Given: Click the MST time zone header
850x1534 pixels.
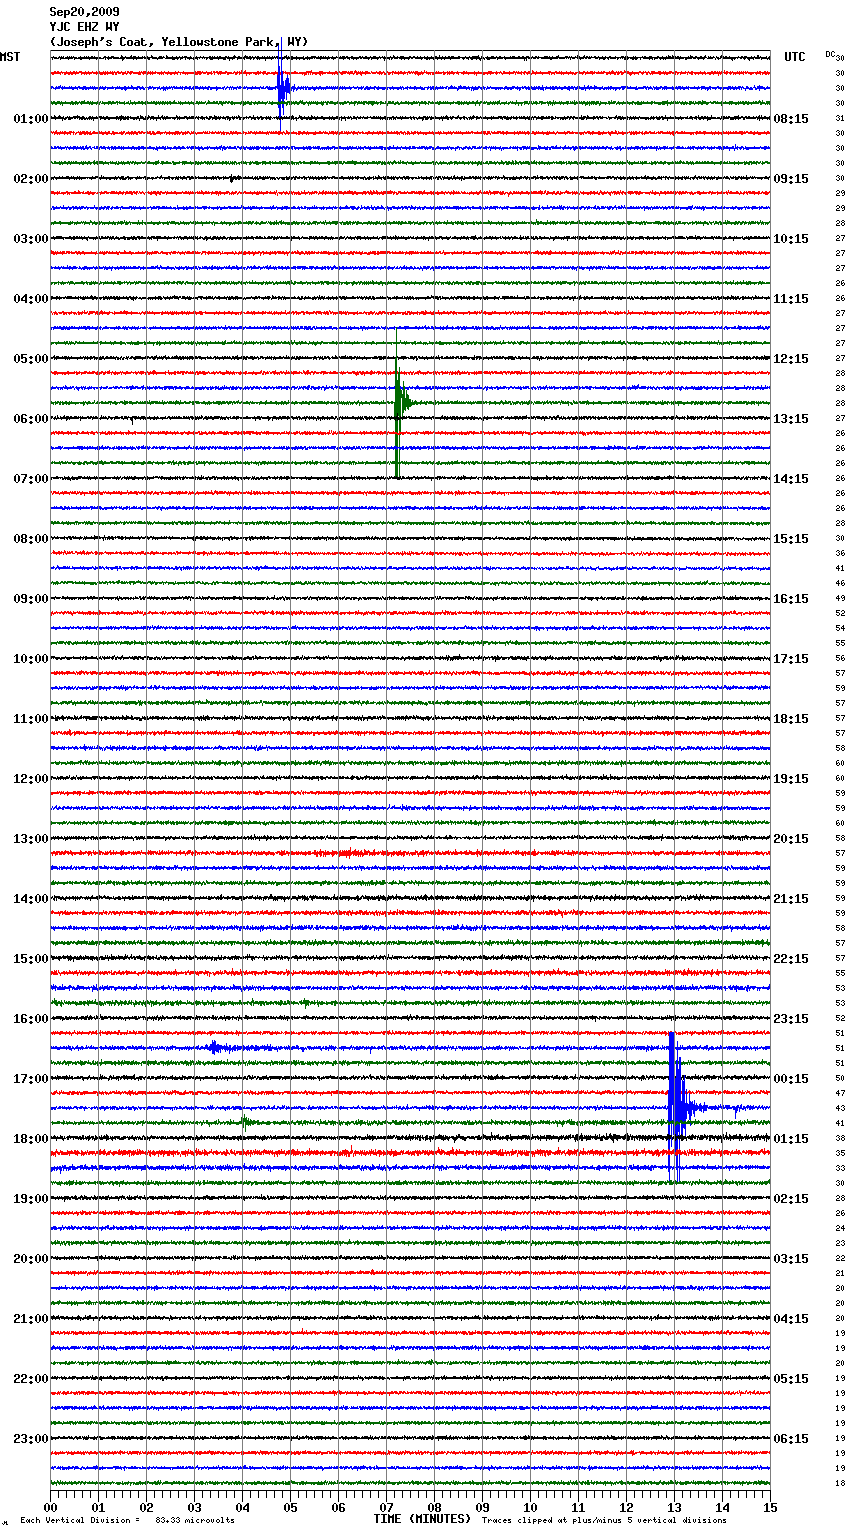Looking at the screenshot, I should tap(10, 57).
